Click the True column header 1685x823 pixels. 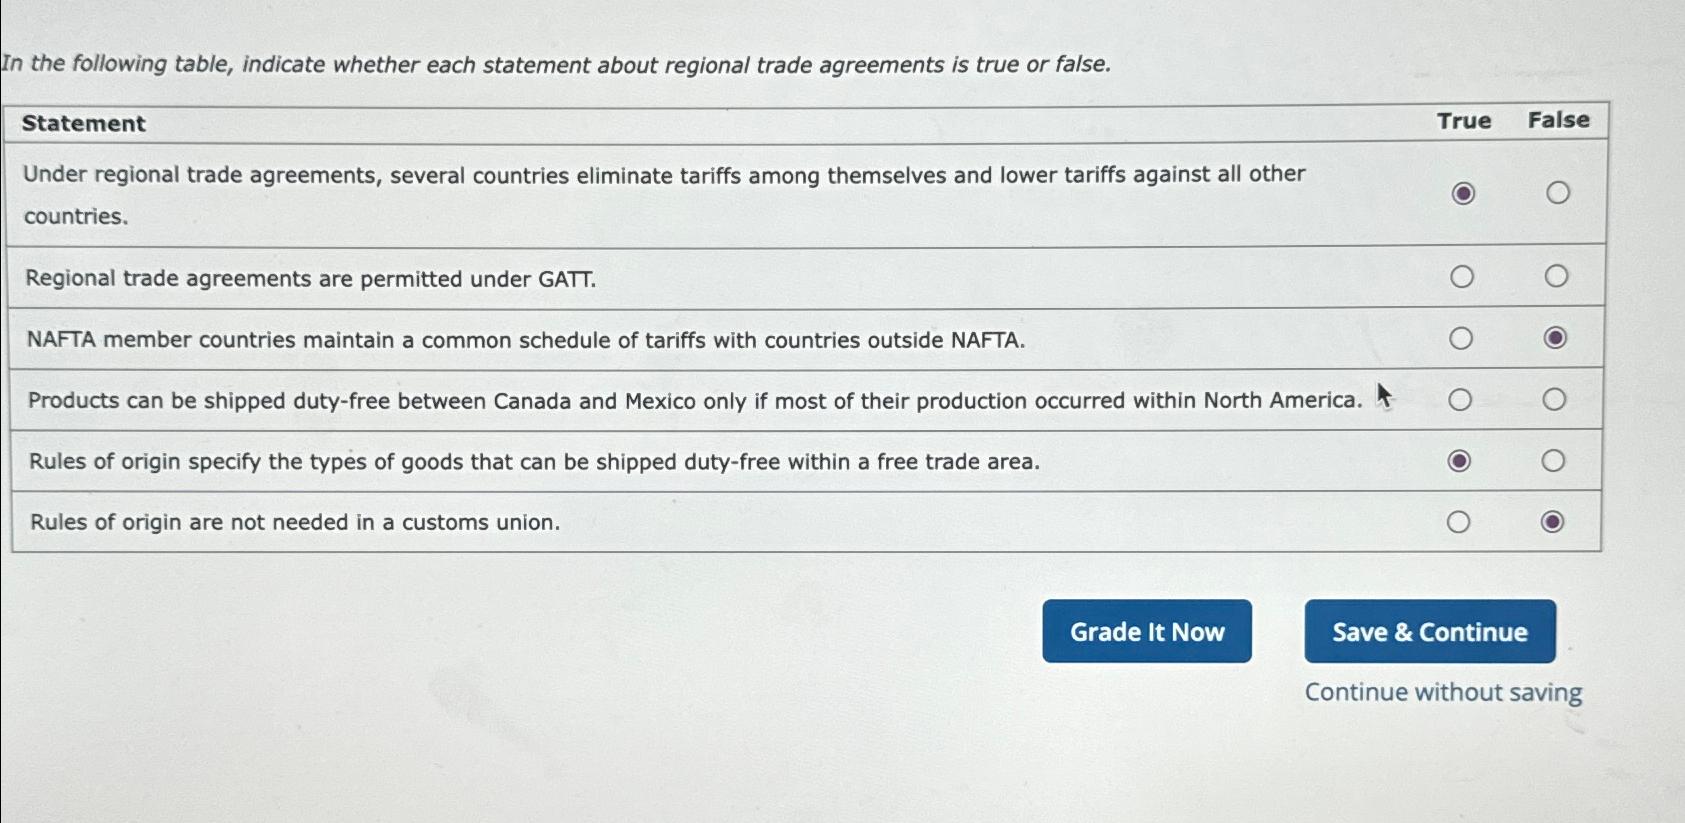1461,120
